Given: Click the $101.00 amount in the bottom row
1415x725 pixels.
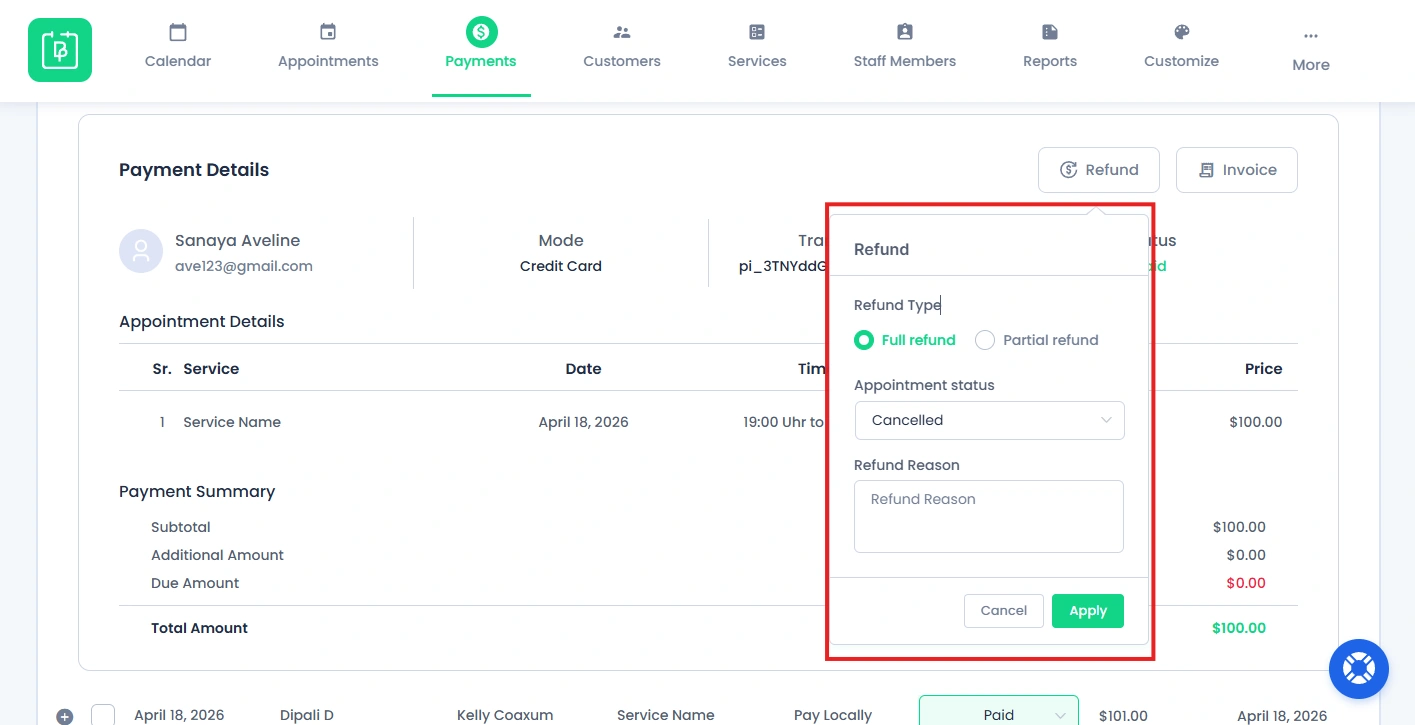Looking at the screenshot, I should [1123, 715].
